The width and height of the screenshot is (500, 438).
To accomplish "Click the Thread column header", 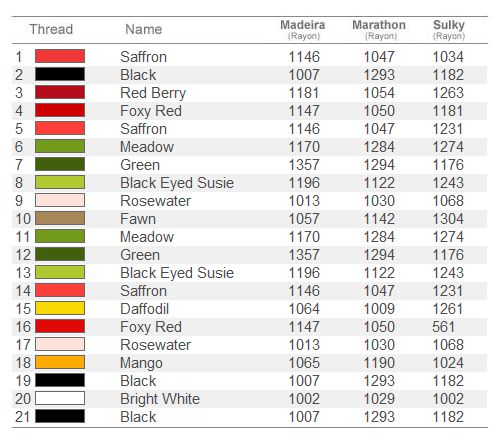I will click(51, 29).
